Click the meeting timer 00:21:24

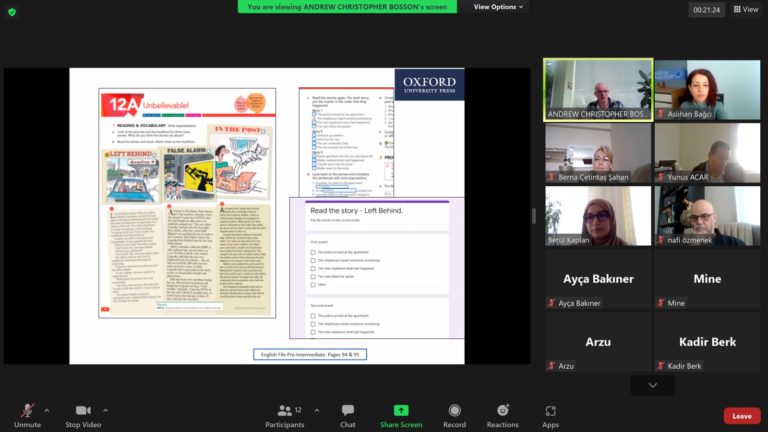tap(707, 10)
